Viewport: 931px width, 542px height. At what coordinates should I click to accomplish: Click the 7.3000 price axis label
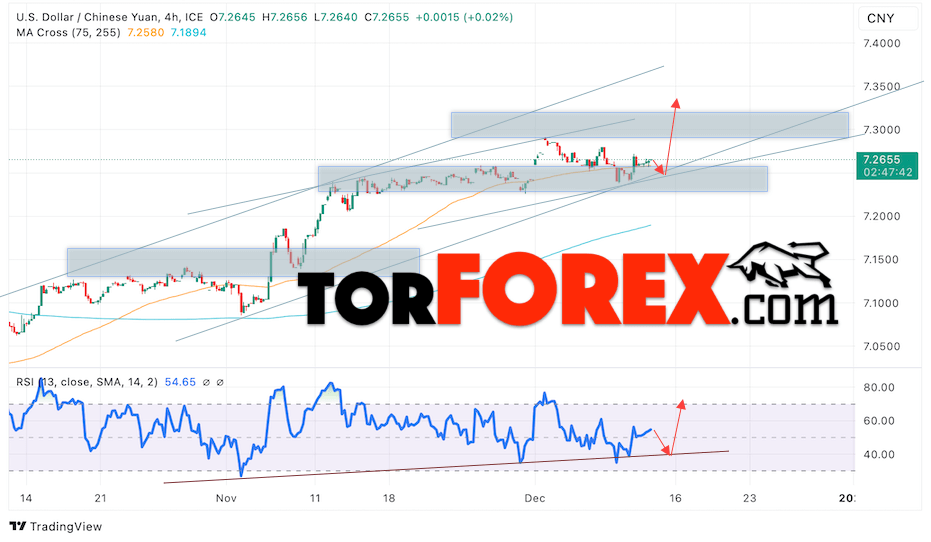coord(881,130)
